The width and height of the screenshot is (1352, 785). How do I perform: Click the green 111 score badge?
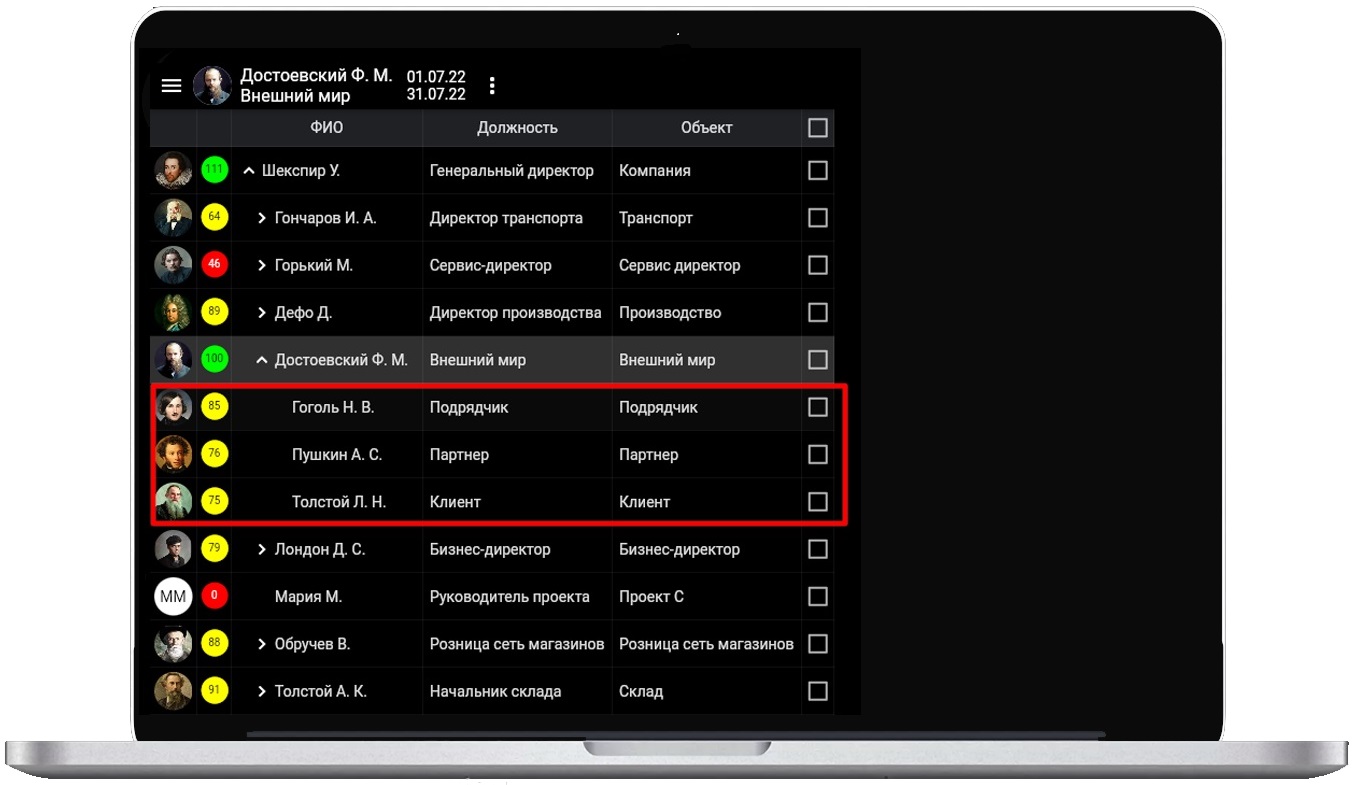pyautogui.click(x=214, y=170)
